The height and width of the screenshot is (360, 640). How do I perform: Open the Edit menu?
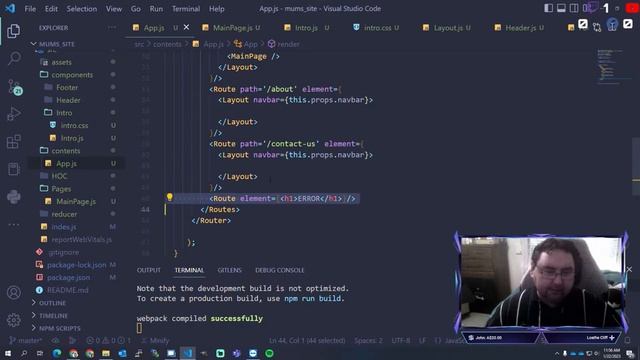51,9
